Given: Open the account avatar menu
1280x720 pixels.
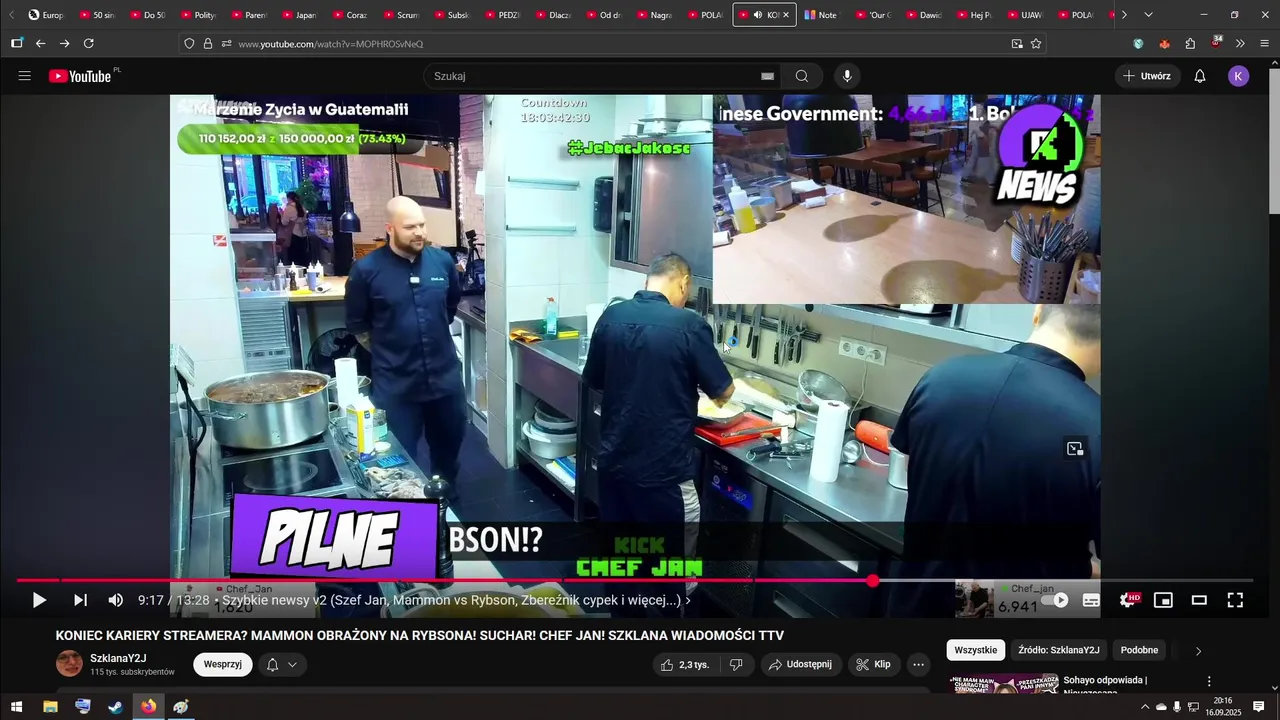Looking at the screenshot, I should 1239,76.
